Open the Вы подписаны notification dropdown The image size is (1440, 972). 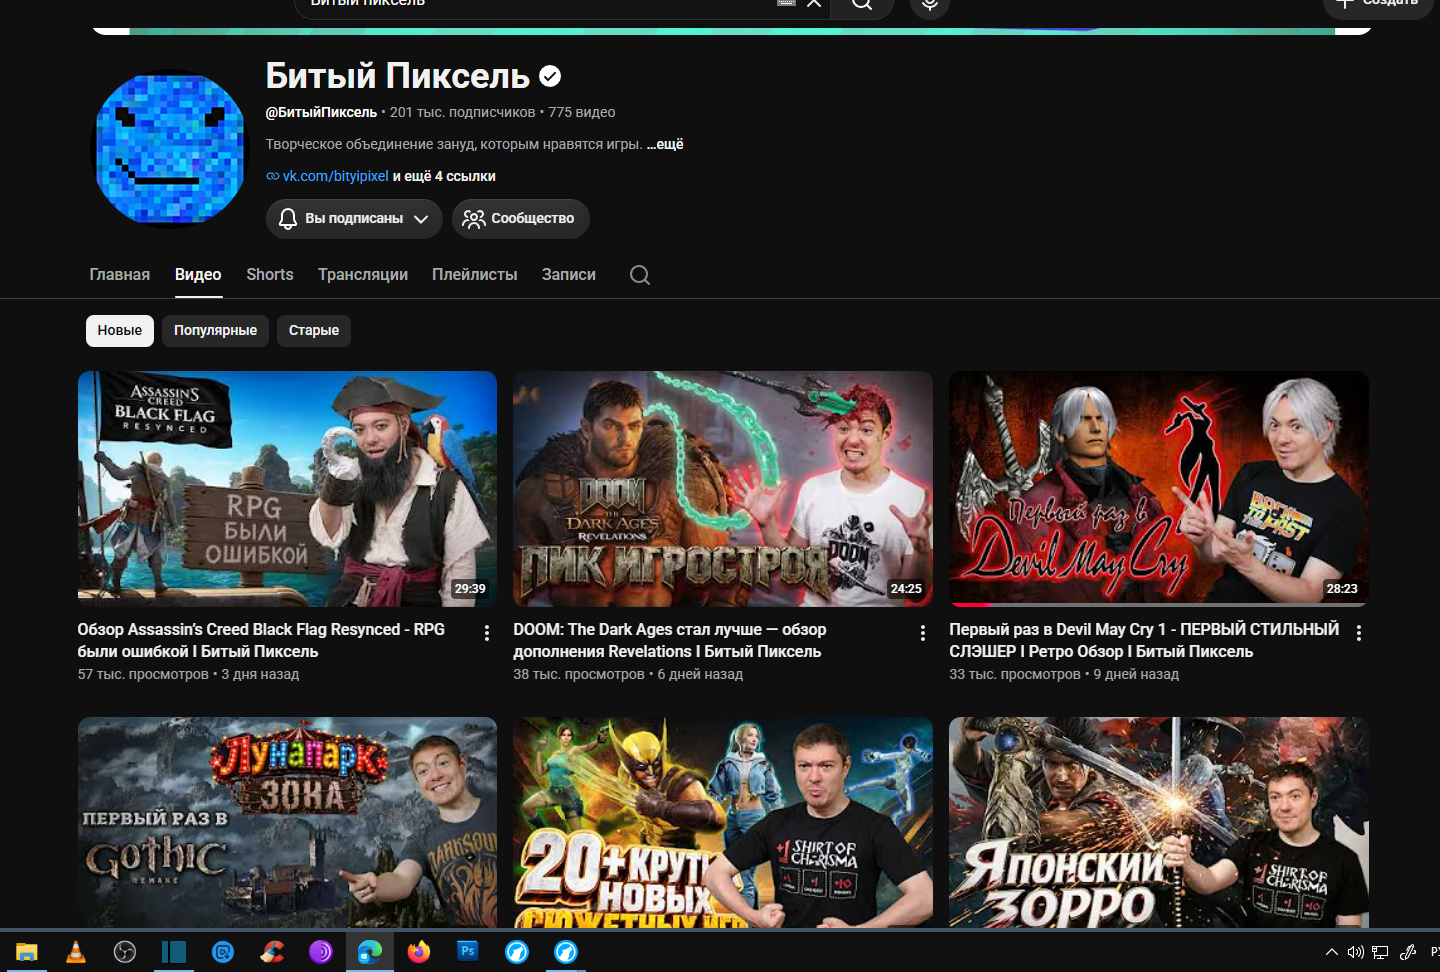pyautogui.click(x=354, y=219)
